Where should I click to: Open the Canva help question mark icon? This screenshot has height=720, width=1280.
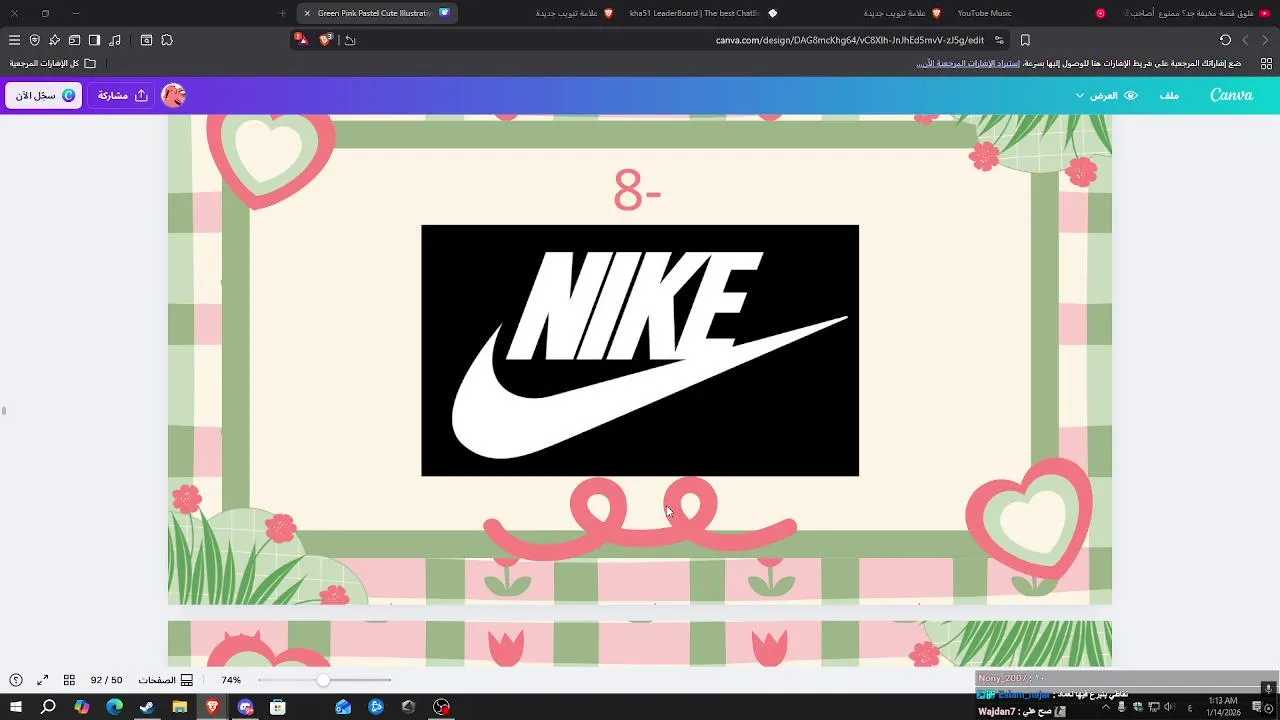point(16,680)
